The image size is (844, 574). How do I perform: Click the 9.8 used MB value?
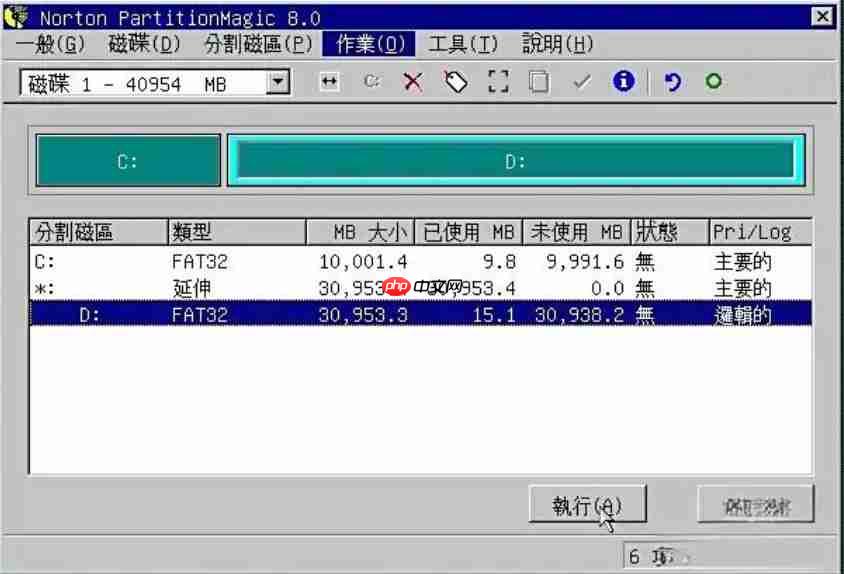[x=500, y=262]
